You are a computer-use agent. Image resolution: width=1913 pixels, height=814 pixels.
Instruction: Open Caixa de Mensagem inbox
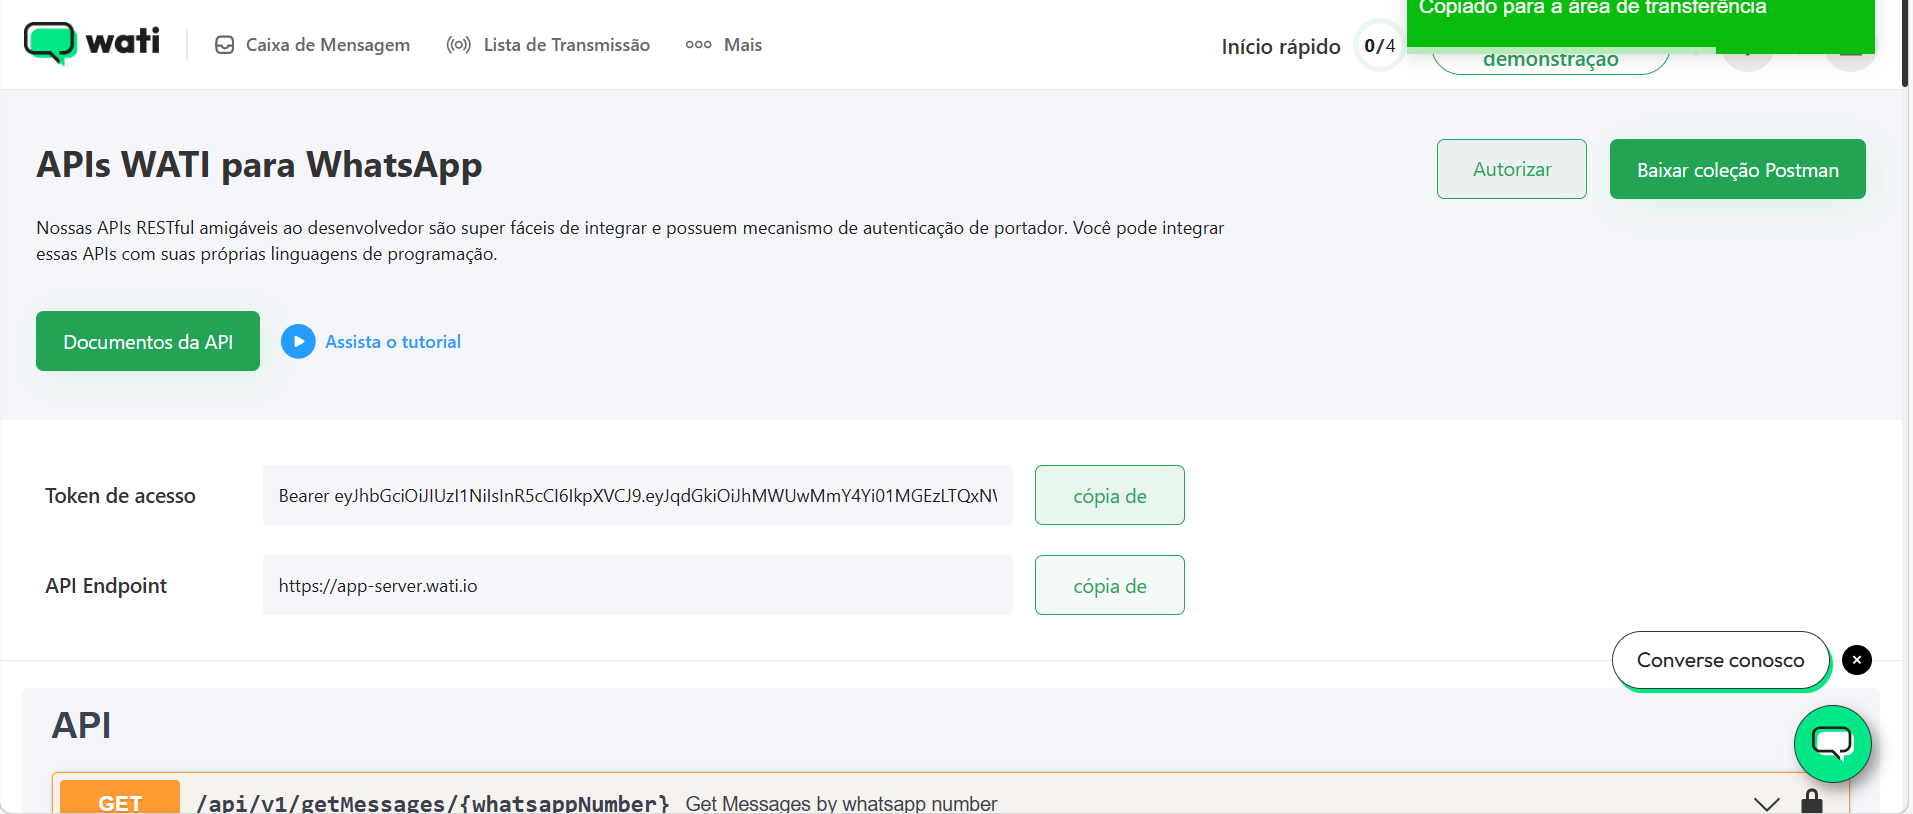(312, 45)
